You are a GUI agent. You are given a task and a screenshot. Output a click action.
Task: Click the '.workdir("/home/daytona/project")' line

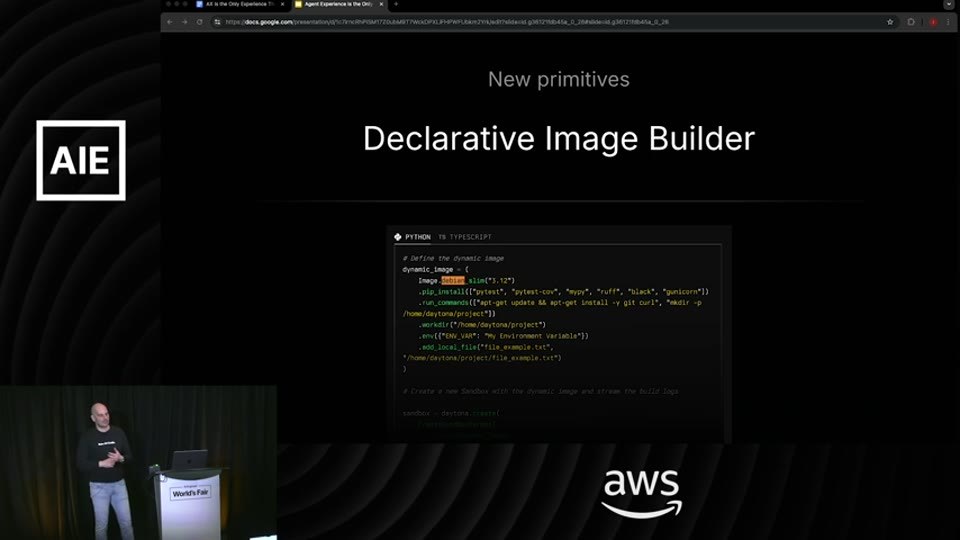click(482, 325)
